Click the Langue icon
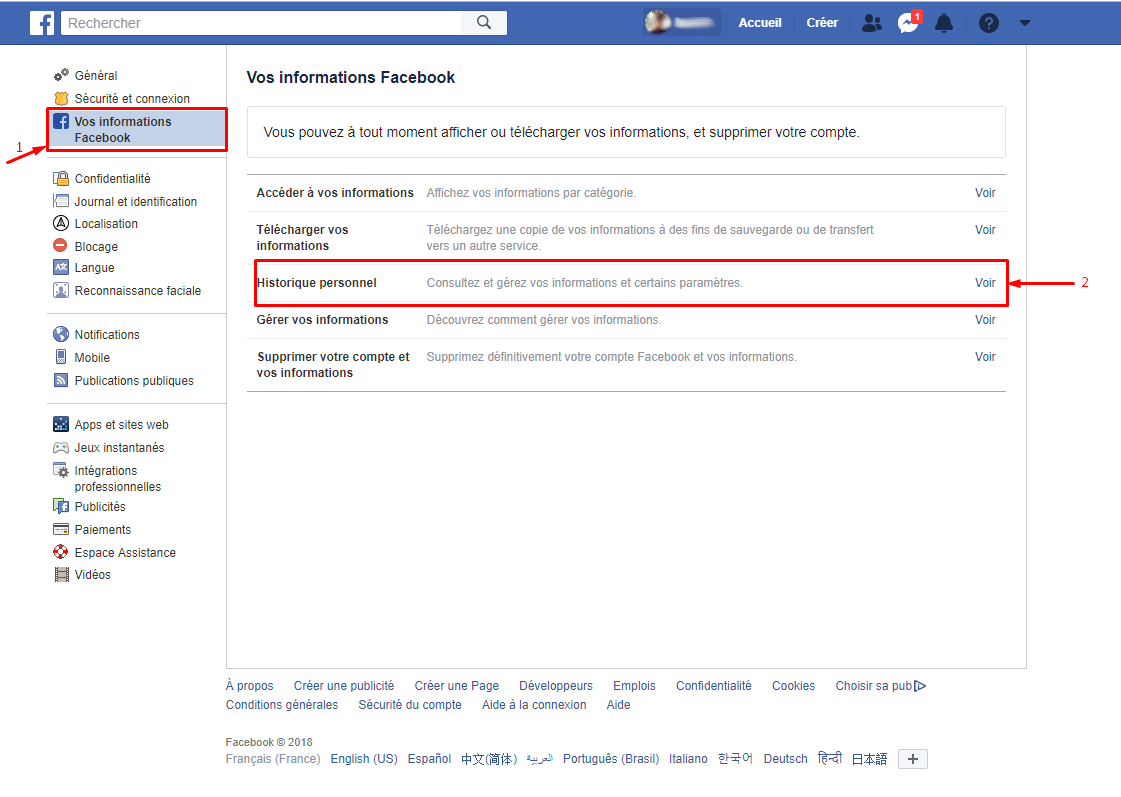1121x797 pixels. tap(61, 267)
